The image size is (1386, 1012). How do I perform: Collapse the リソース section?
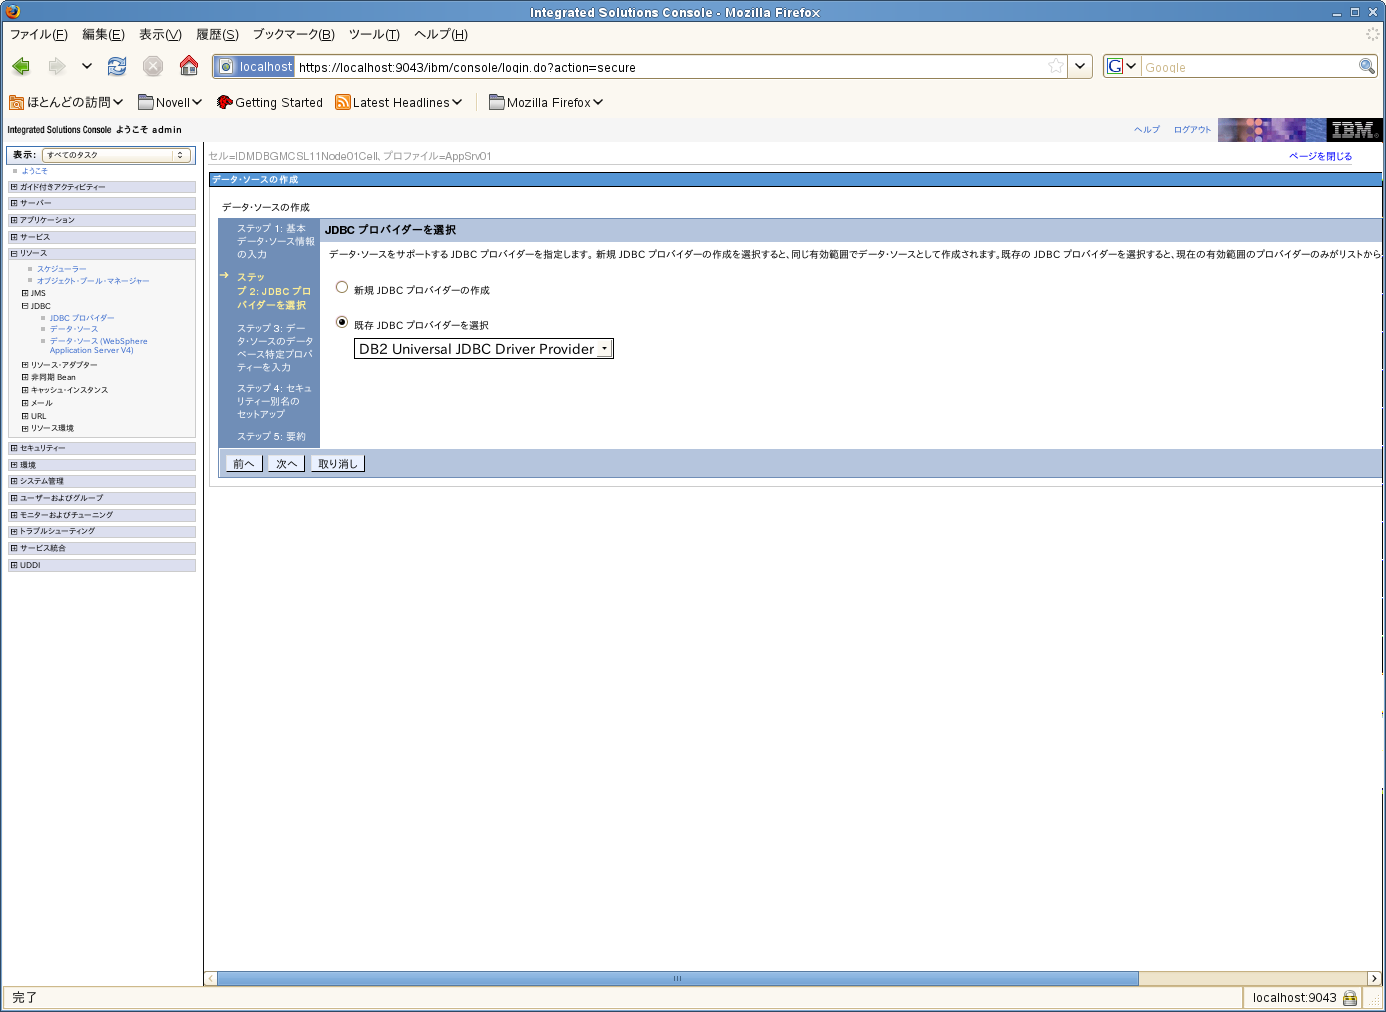14,253
